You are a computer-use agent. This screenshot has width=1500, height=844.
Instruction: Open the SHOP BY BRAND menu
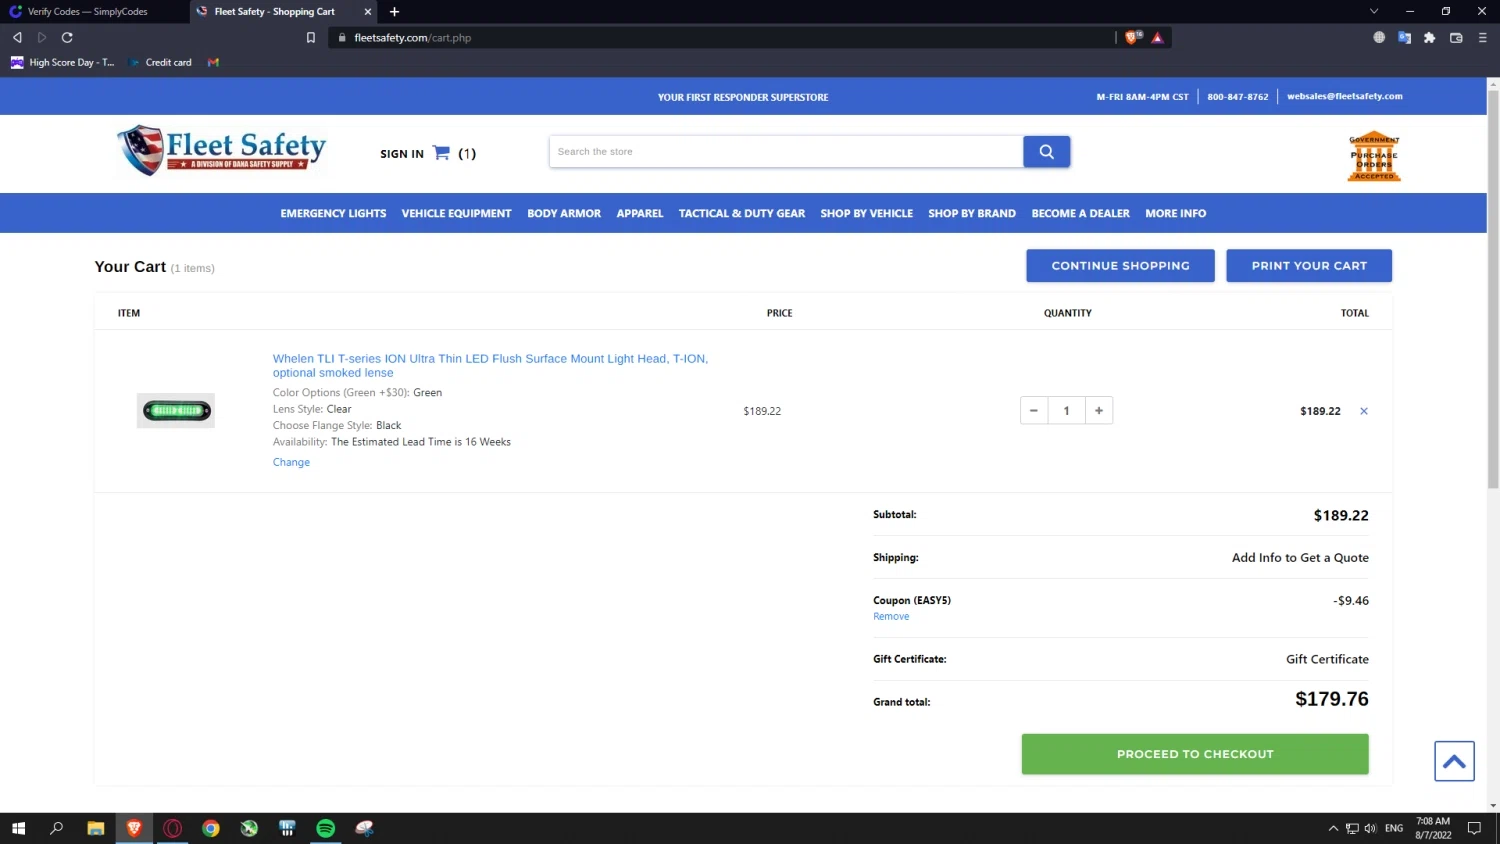[972, 213]
